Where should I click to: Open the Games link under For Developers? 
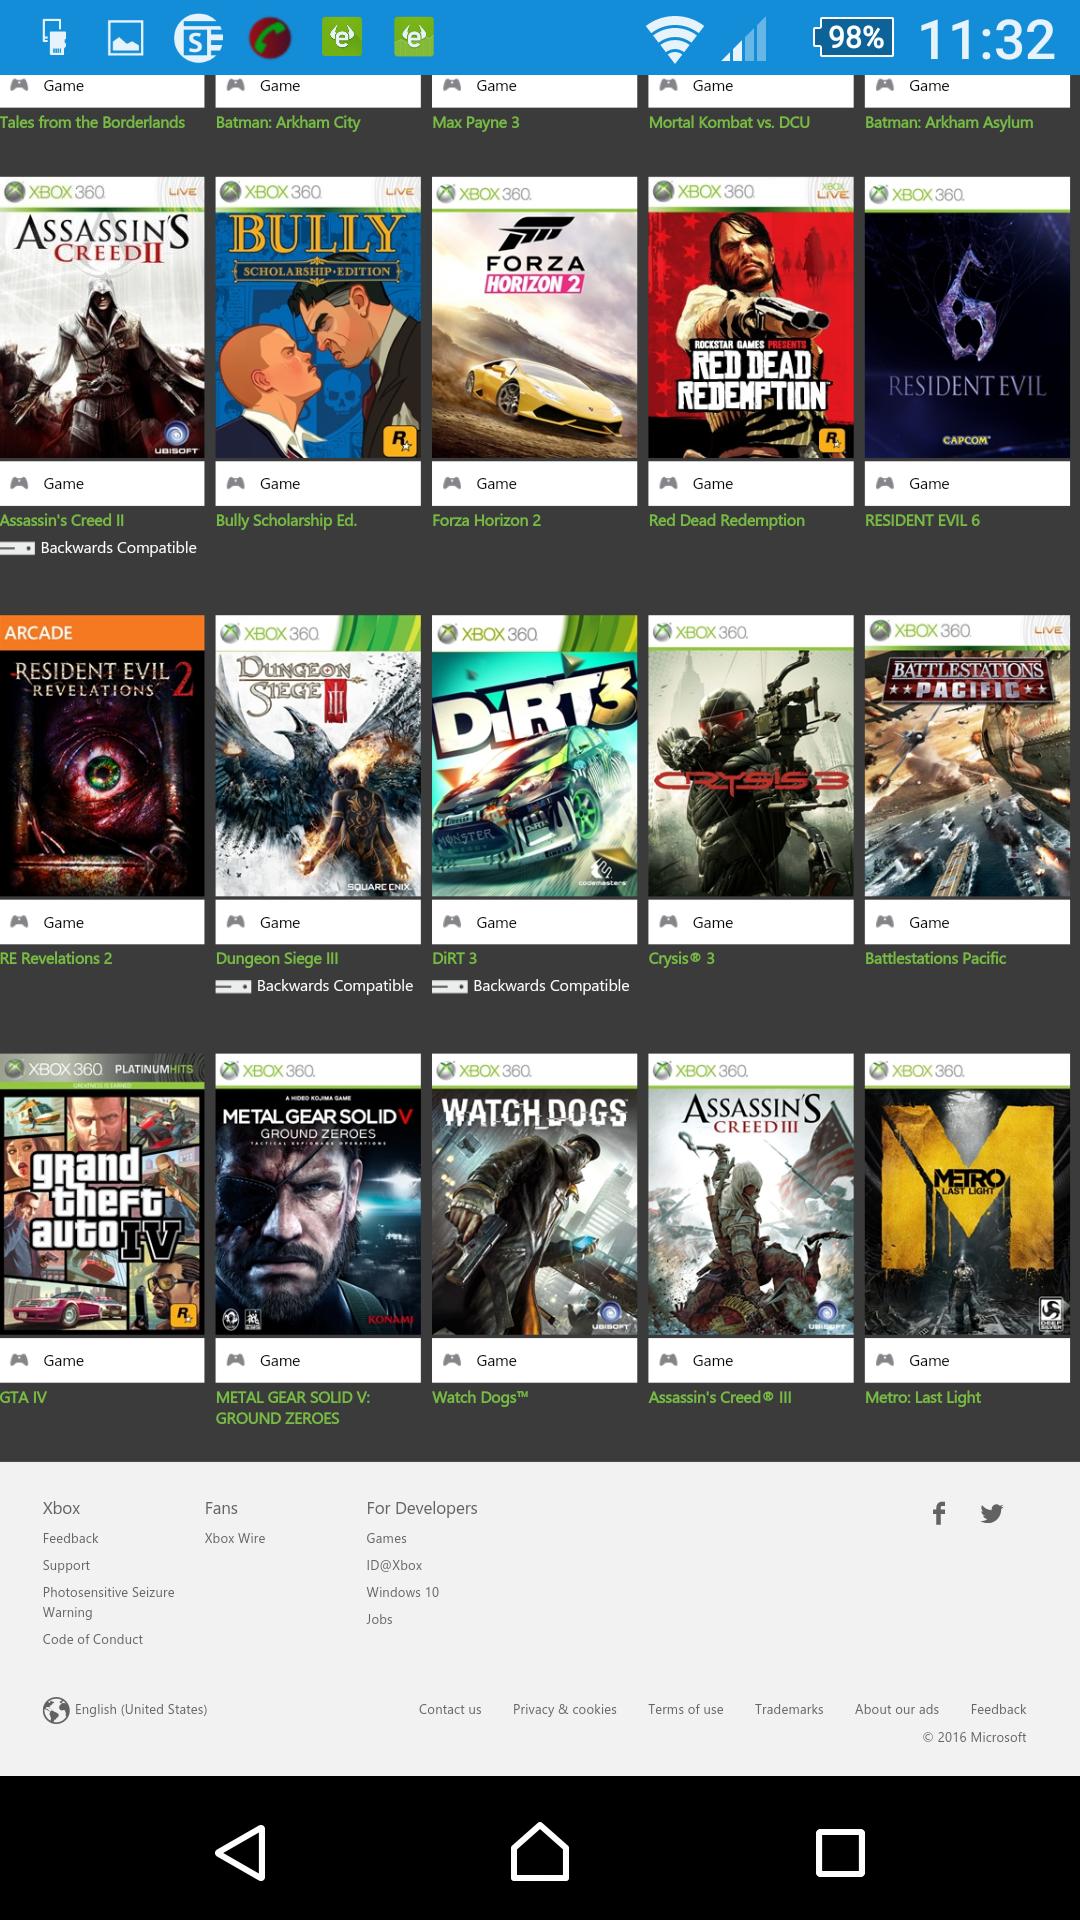click(x=386, y=1538)
